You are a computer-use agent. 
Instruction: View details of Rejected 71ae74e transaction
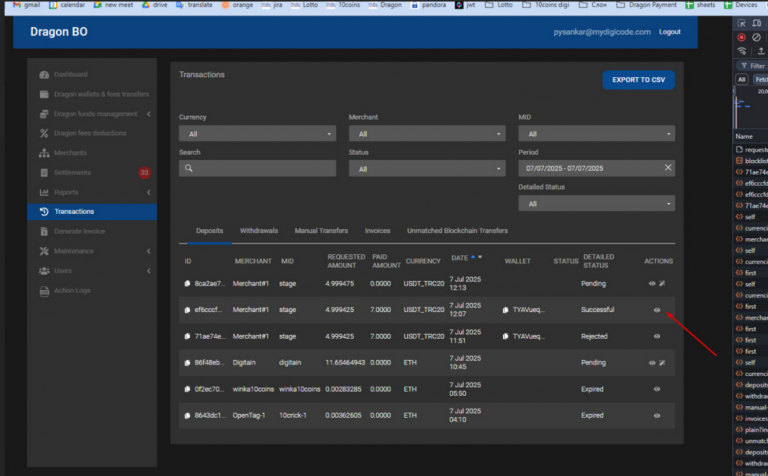coord(657,336)
